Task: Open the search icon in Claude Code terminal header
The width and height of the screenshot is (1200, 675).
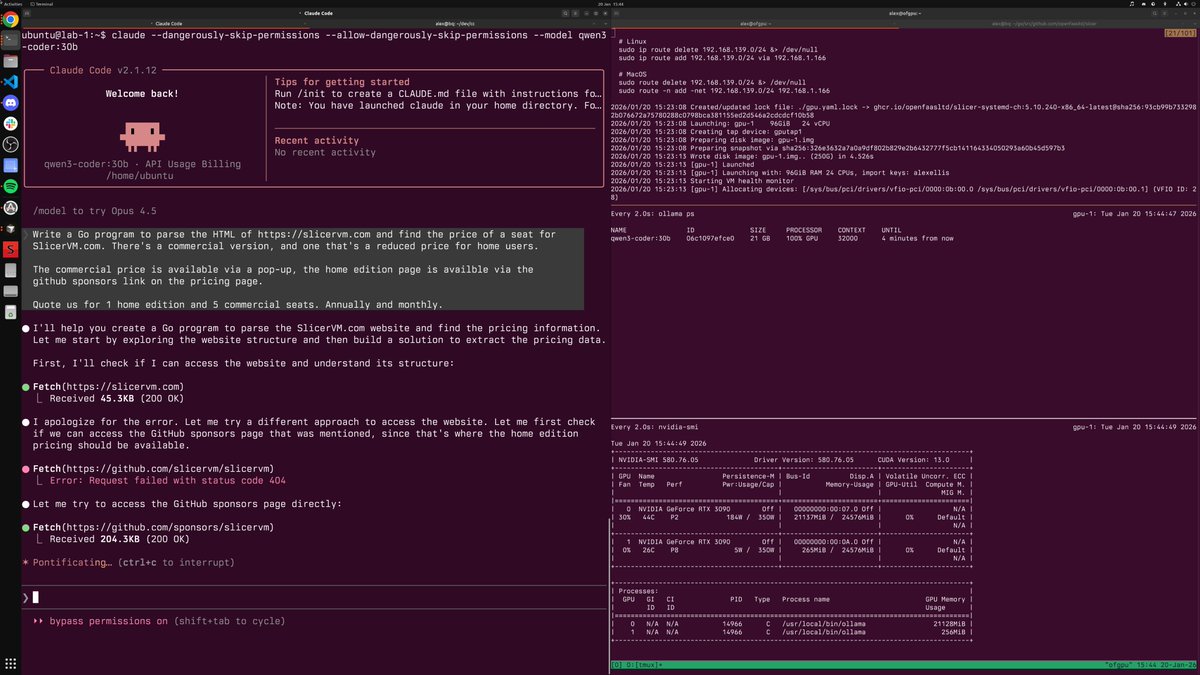Action: pyautogui.click(x=567, y=14)
